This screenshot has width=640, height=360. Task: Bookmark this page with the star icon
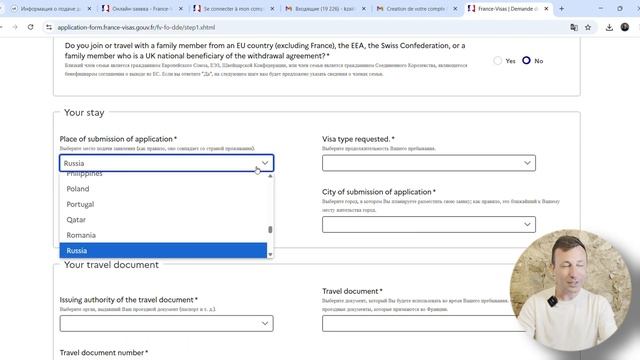pyautogui.click(x=588, y=27)
